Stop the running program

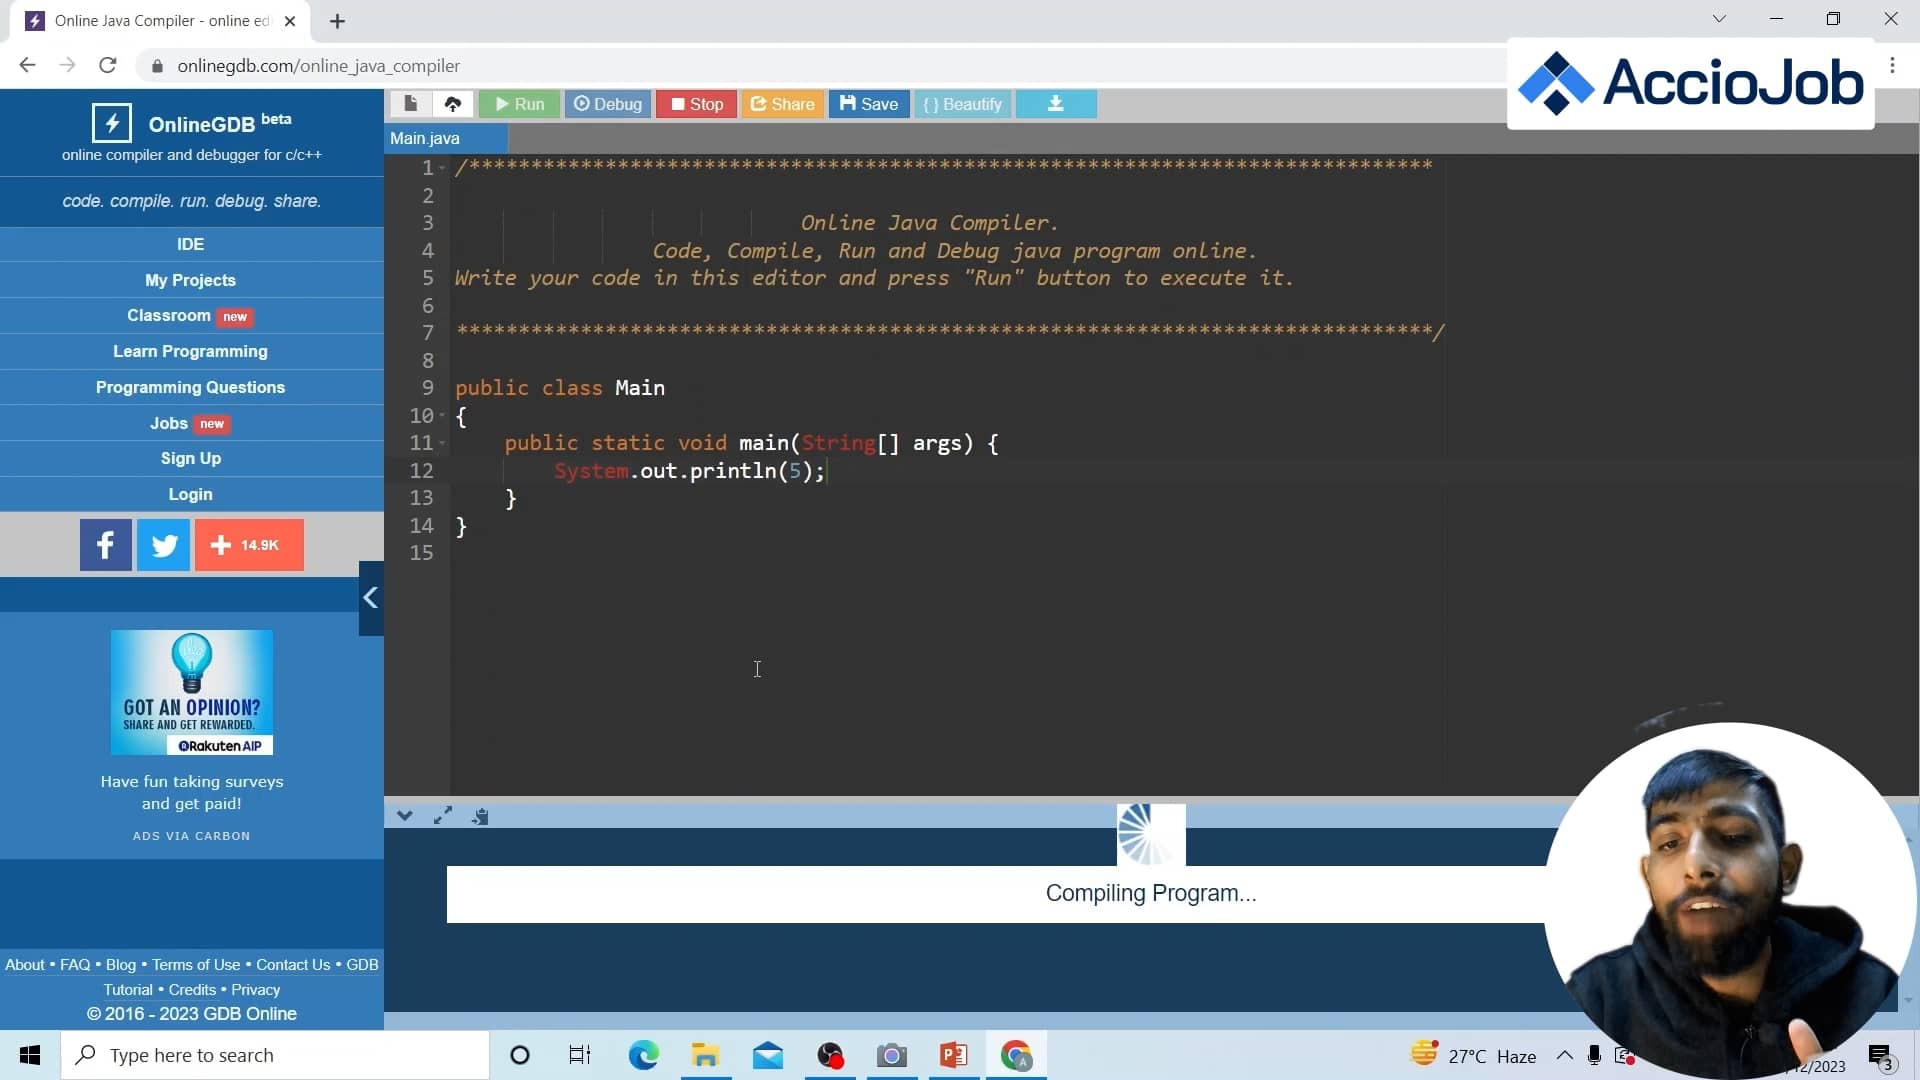(696, 104)
